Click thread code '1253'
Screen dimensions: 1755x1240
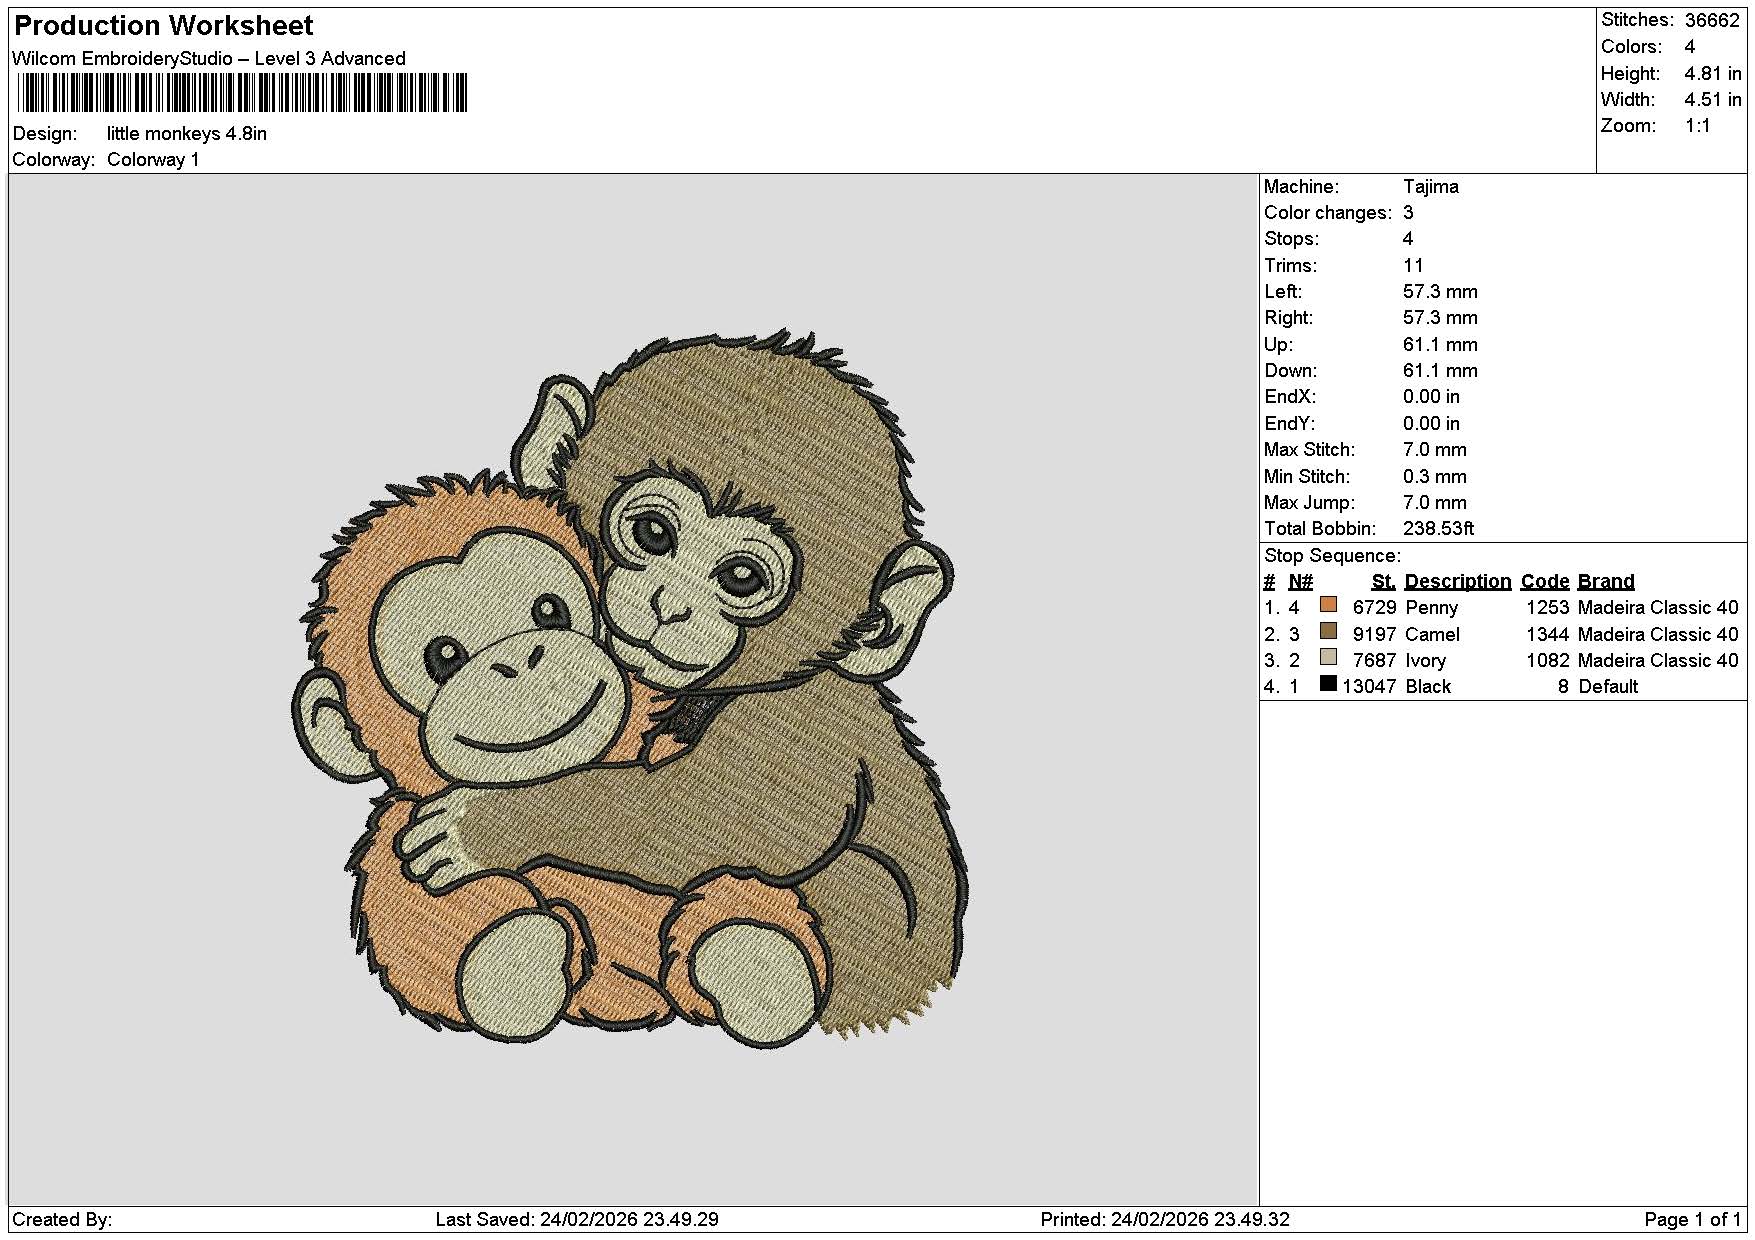[1548, 608]
